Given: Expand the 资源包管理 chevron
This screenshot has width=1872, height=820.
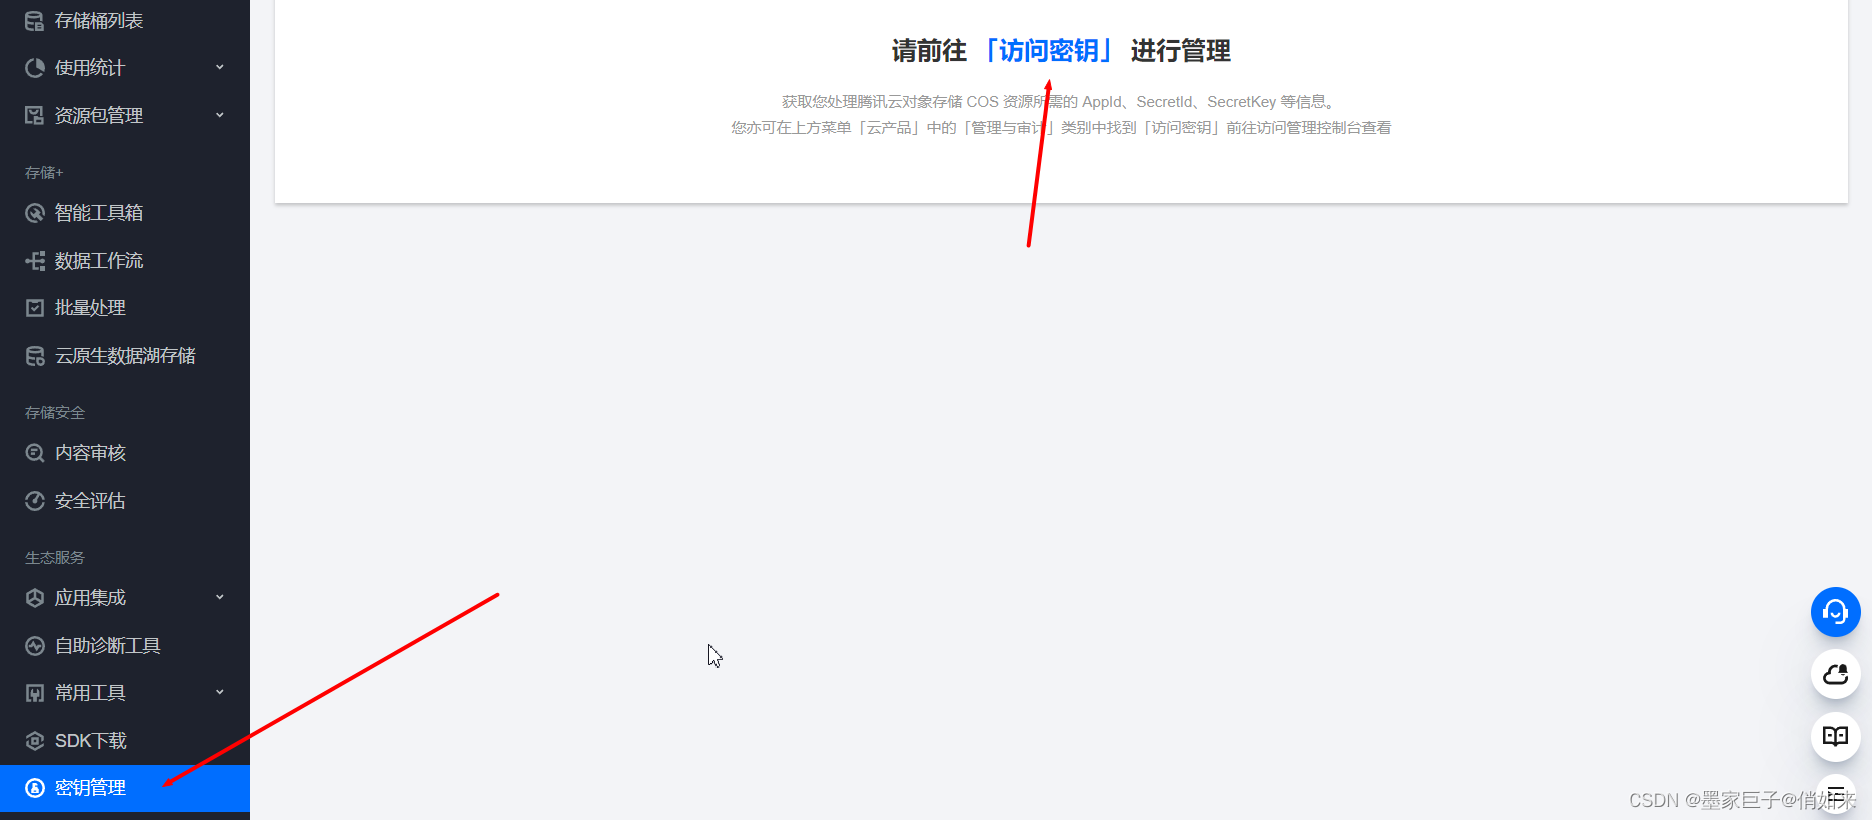Looking at the screenshot, I should (x=220, y=115).
